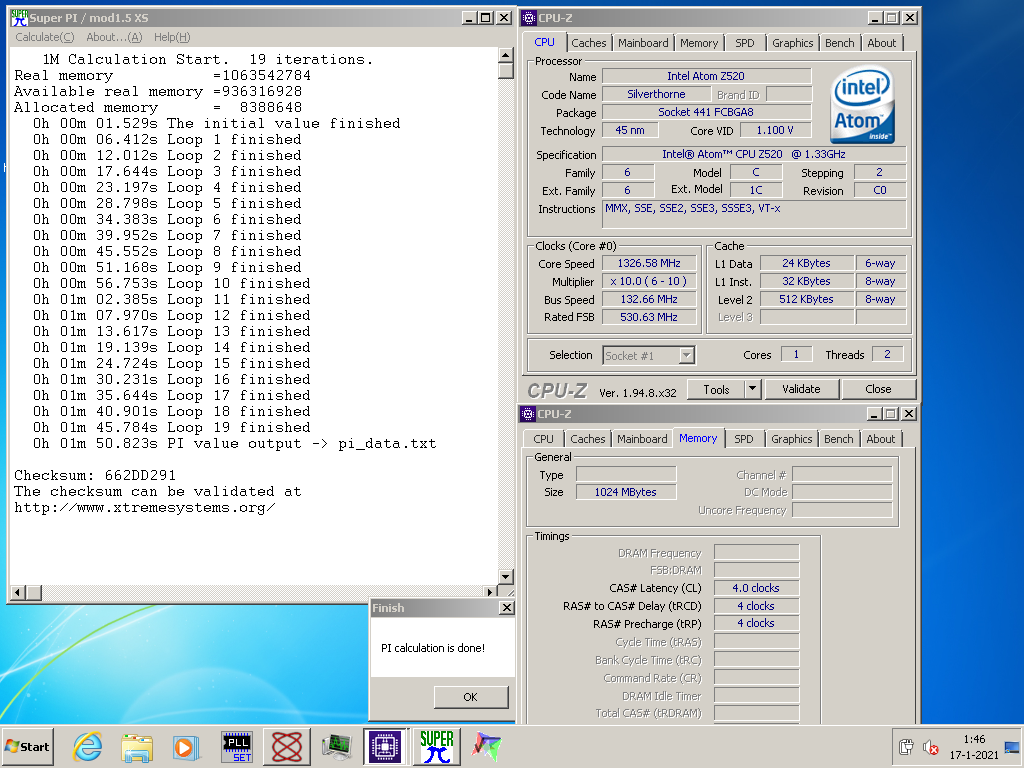Switch to Mainboard tab in top CPU-Z

click(643, 43)
